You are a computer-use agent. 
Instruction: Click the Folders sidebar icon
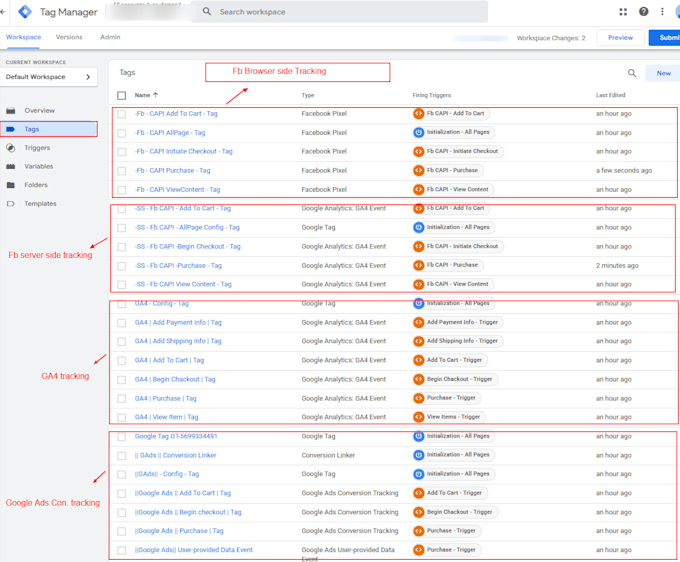tap(11, 185)
